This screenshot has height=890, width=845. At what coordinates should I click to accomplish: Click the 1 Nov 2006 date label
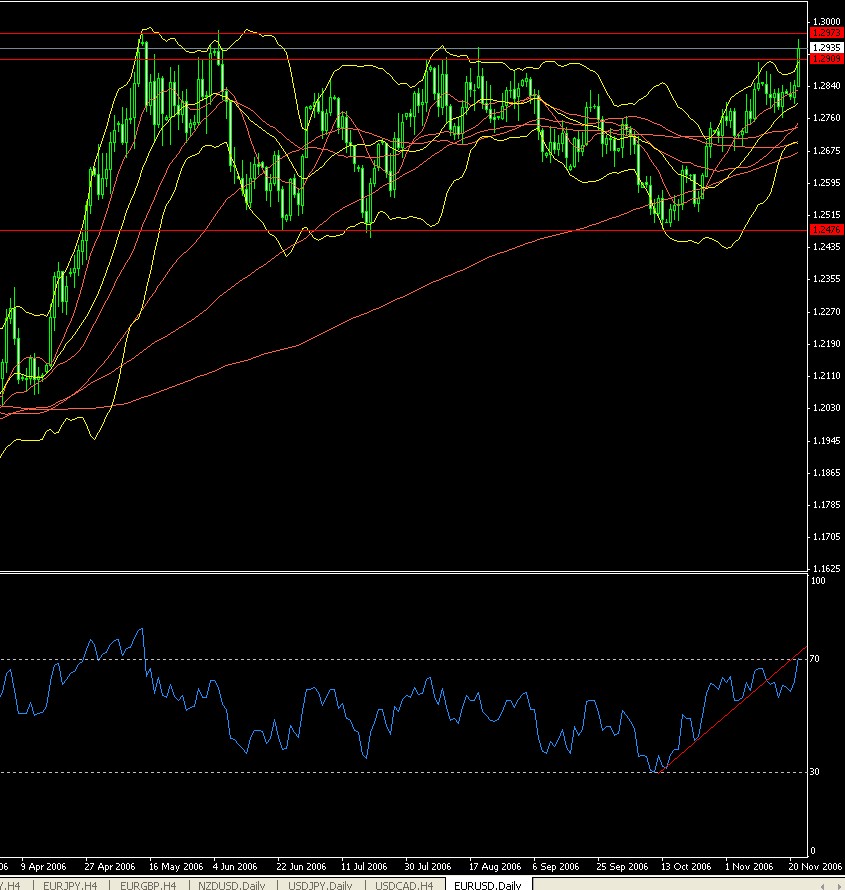click(x=749, y=867)
